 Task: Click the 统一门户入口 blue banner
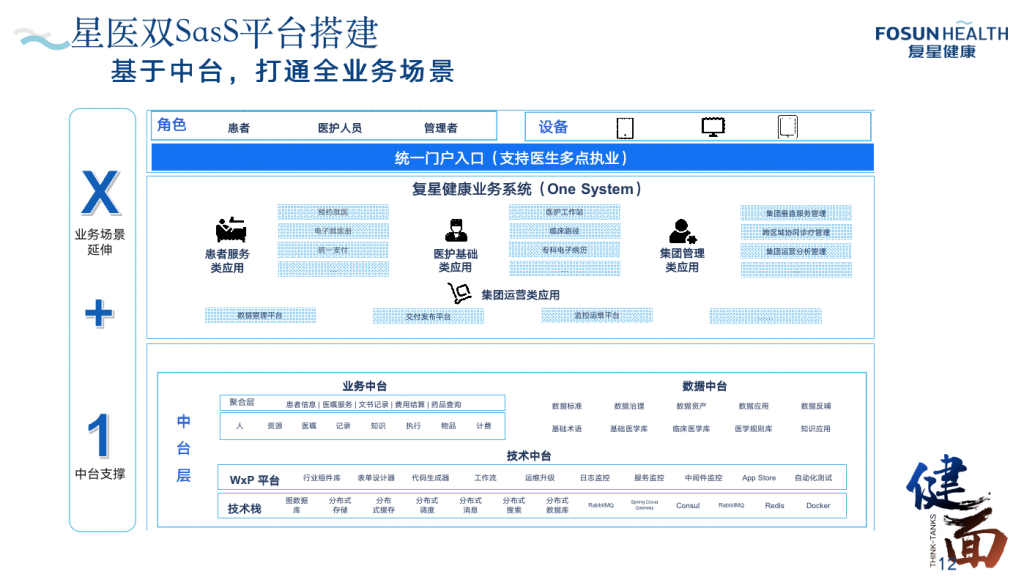tap(511, 158)
